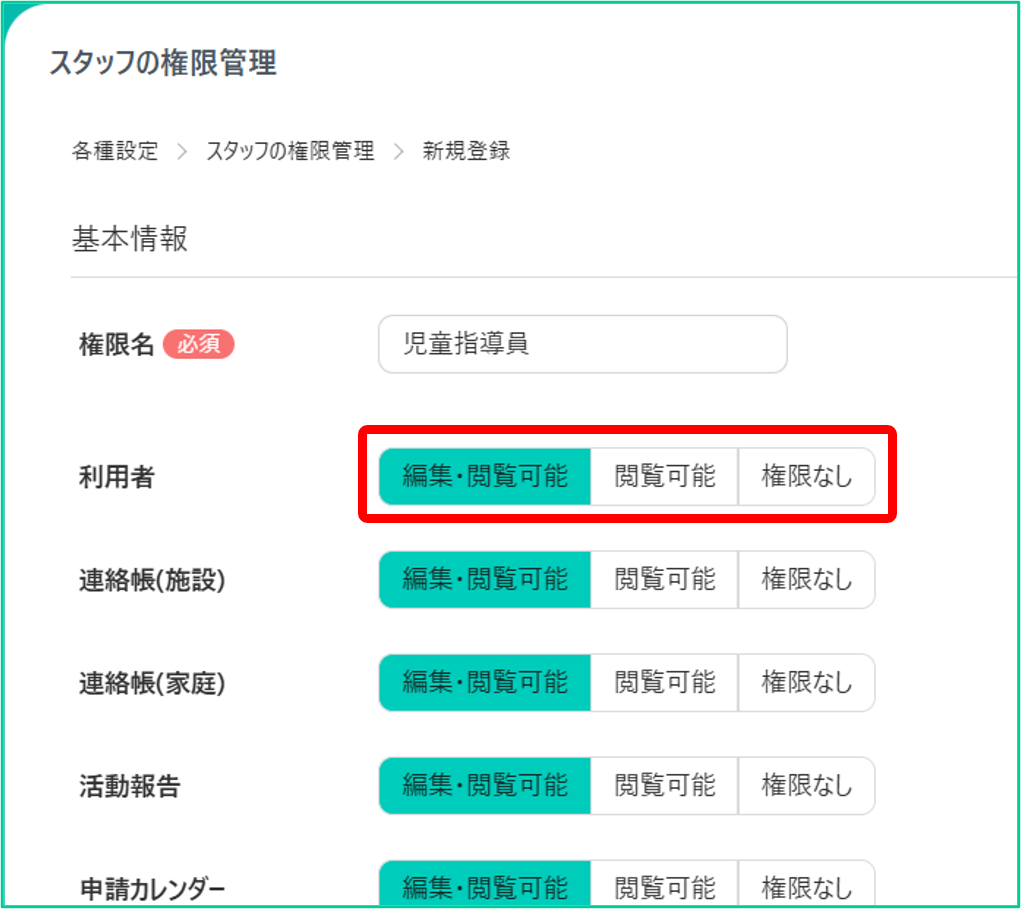1021x909 pixels.
Task: Click the 連絡帳(施設) row label
Action: point(152,580)
